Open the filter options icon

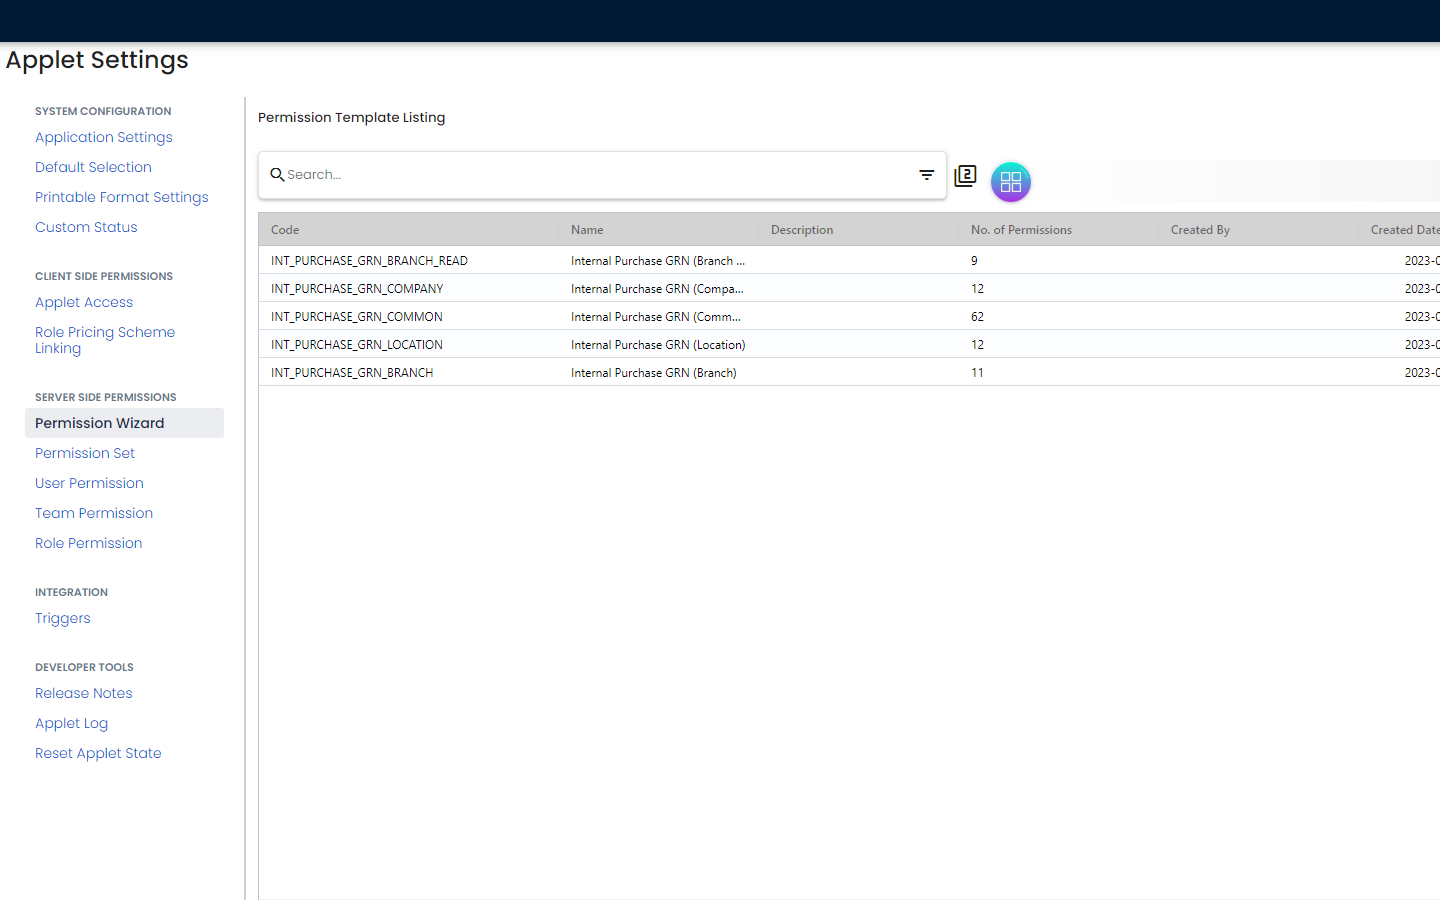click(x=926, y=175)
